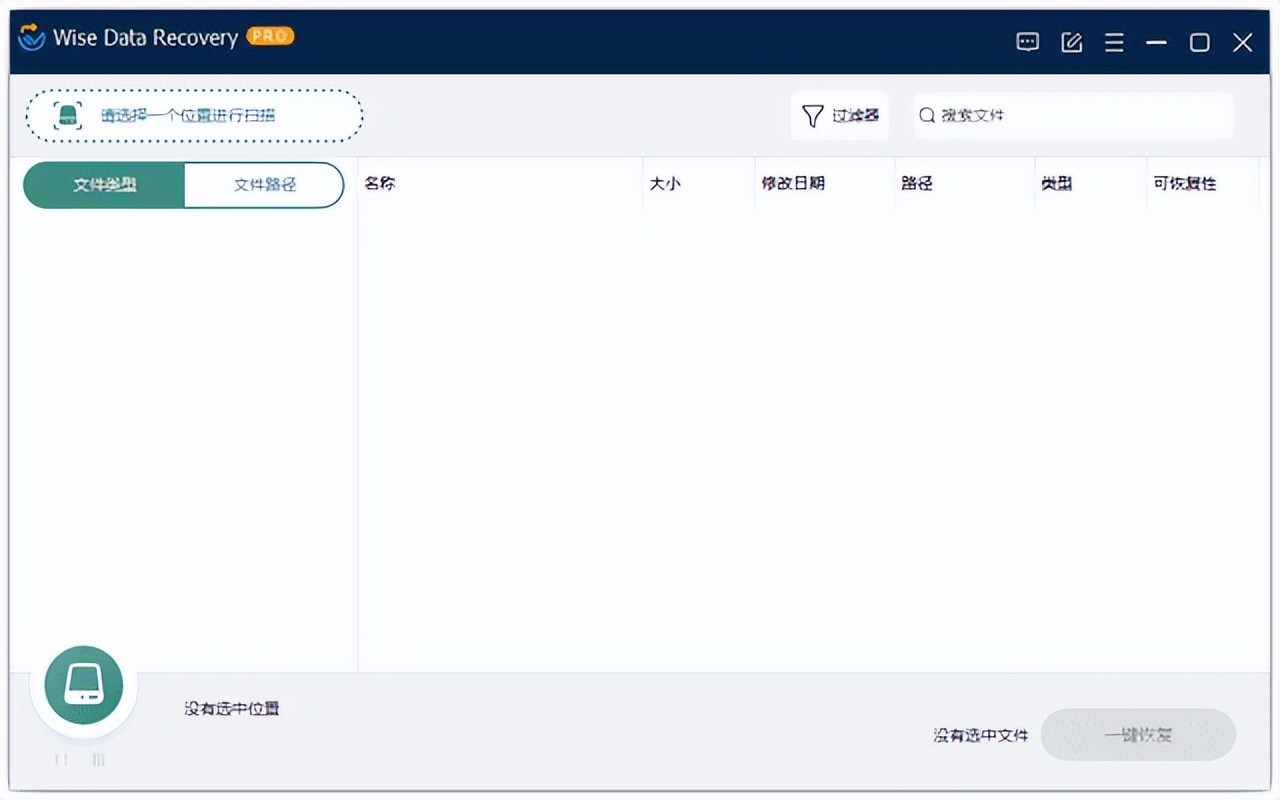Click the Wise Data Recovery logo

click(32, 38)
